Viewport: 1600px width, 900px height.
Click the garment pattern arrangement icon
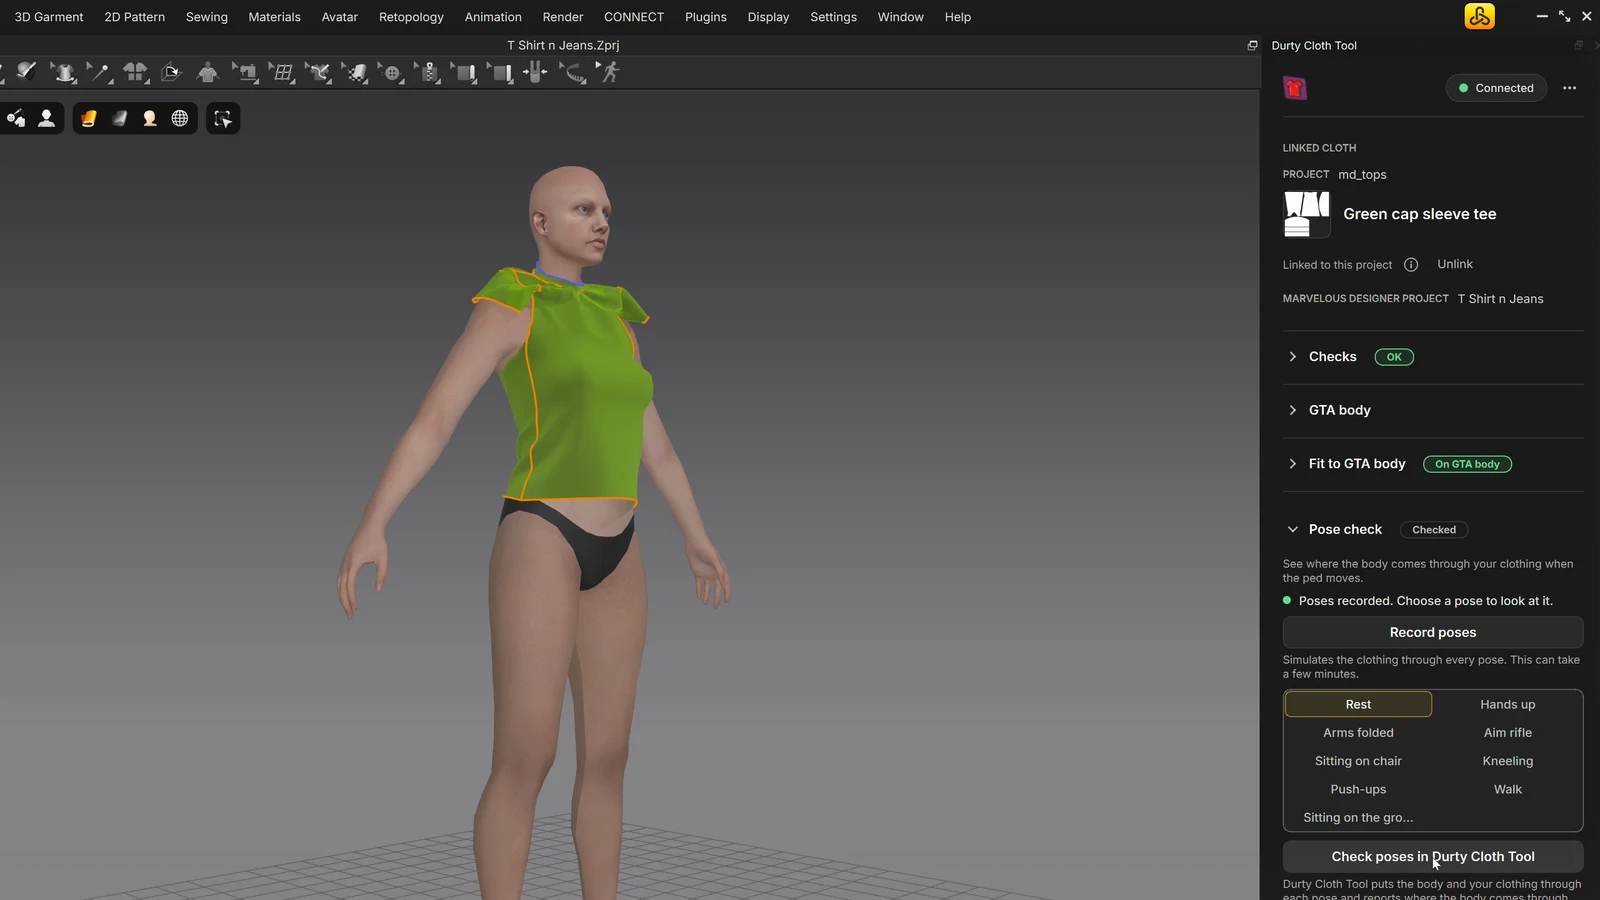coord(135,72)
